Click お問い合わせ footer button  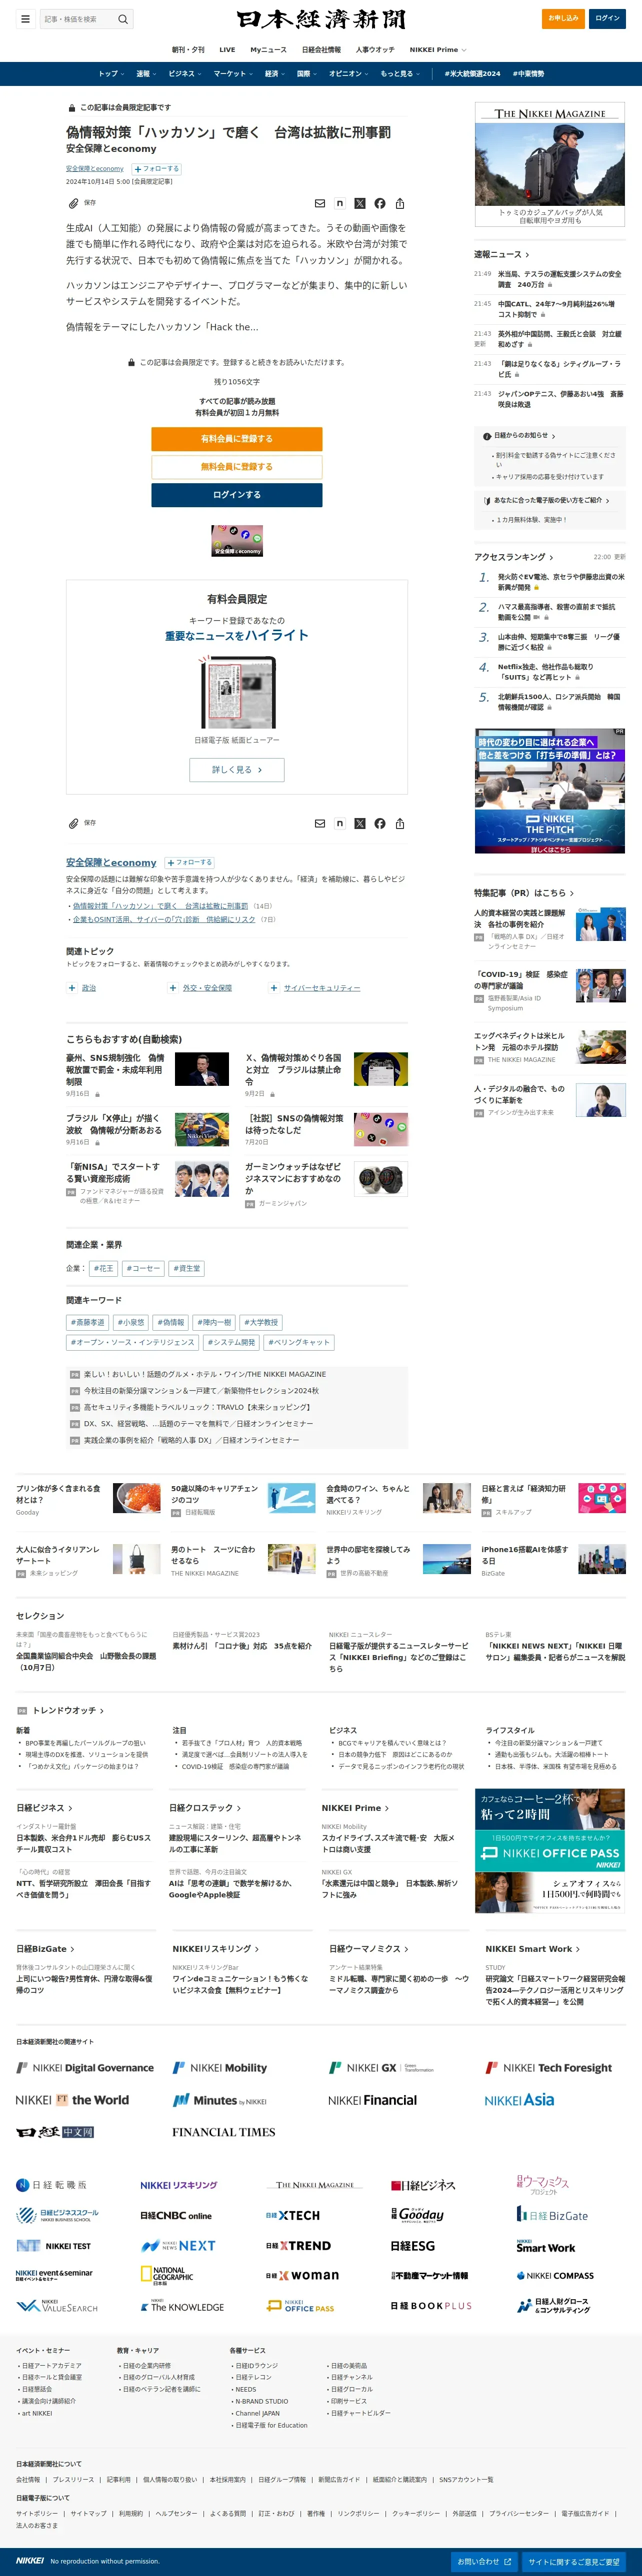coord(485,2561)
